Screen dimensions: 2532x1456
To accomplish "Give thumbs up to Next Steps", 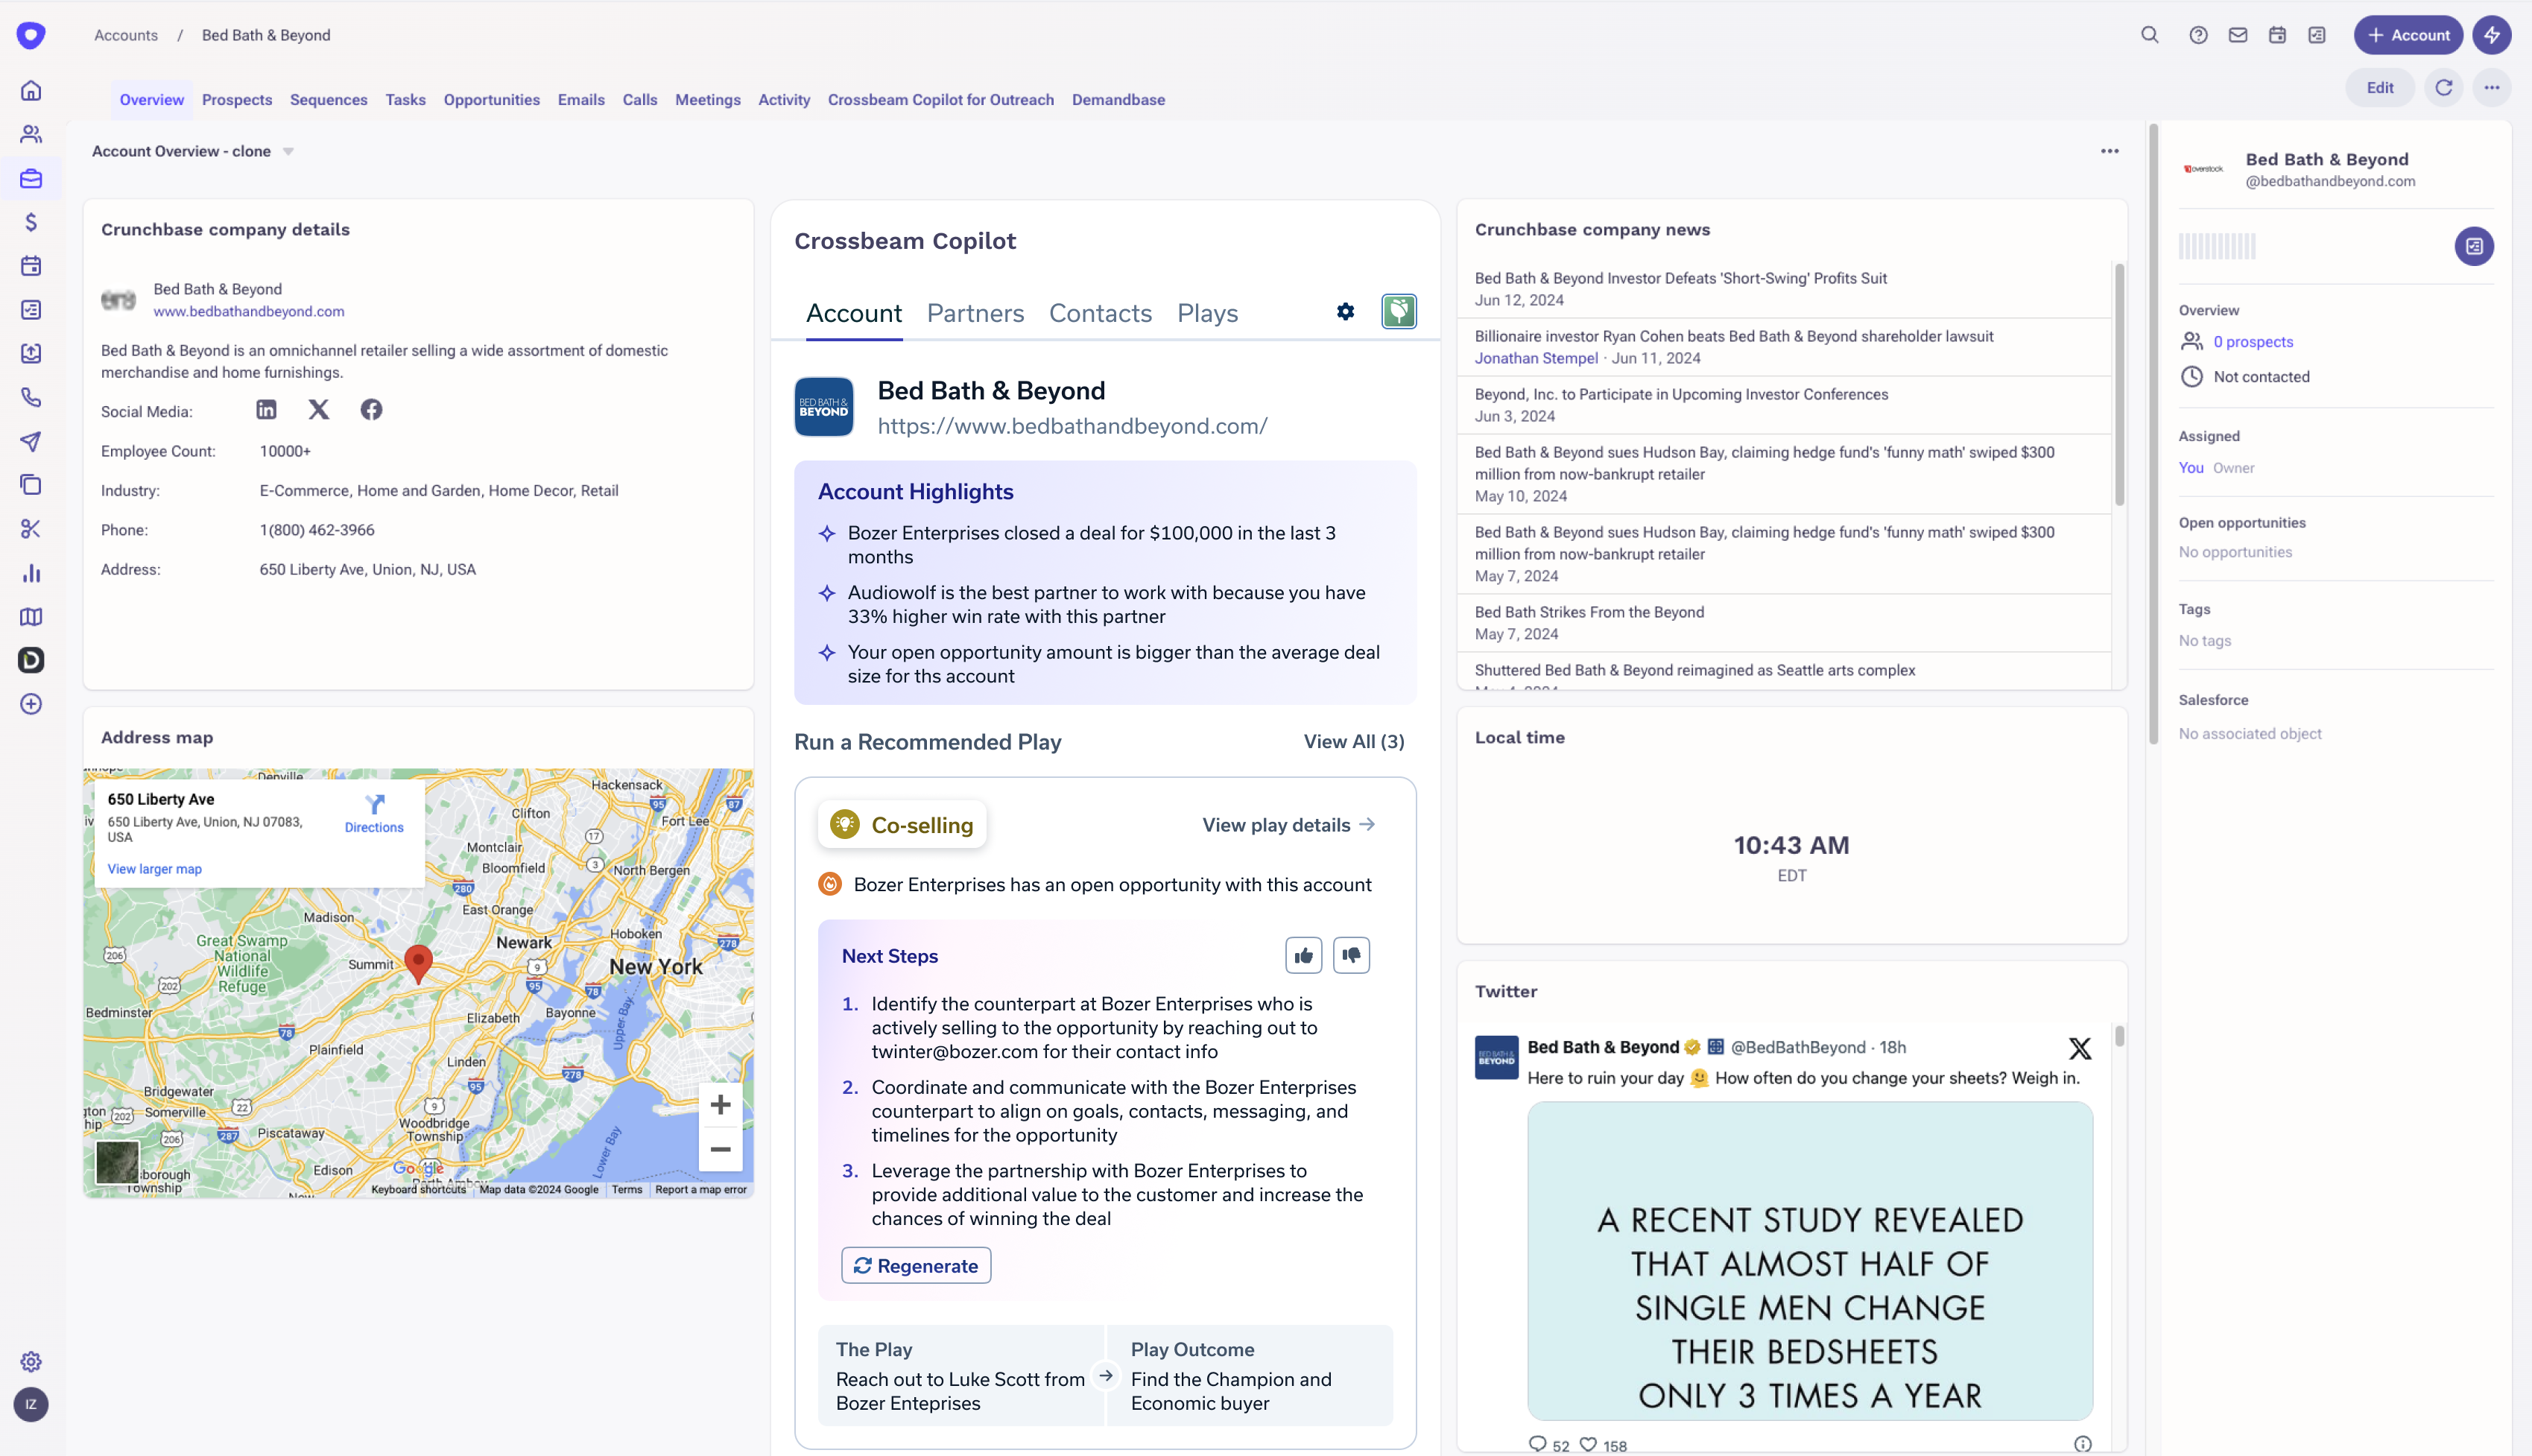I will point(1304,956).
